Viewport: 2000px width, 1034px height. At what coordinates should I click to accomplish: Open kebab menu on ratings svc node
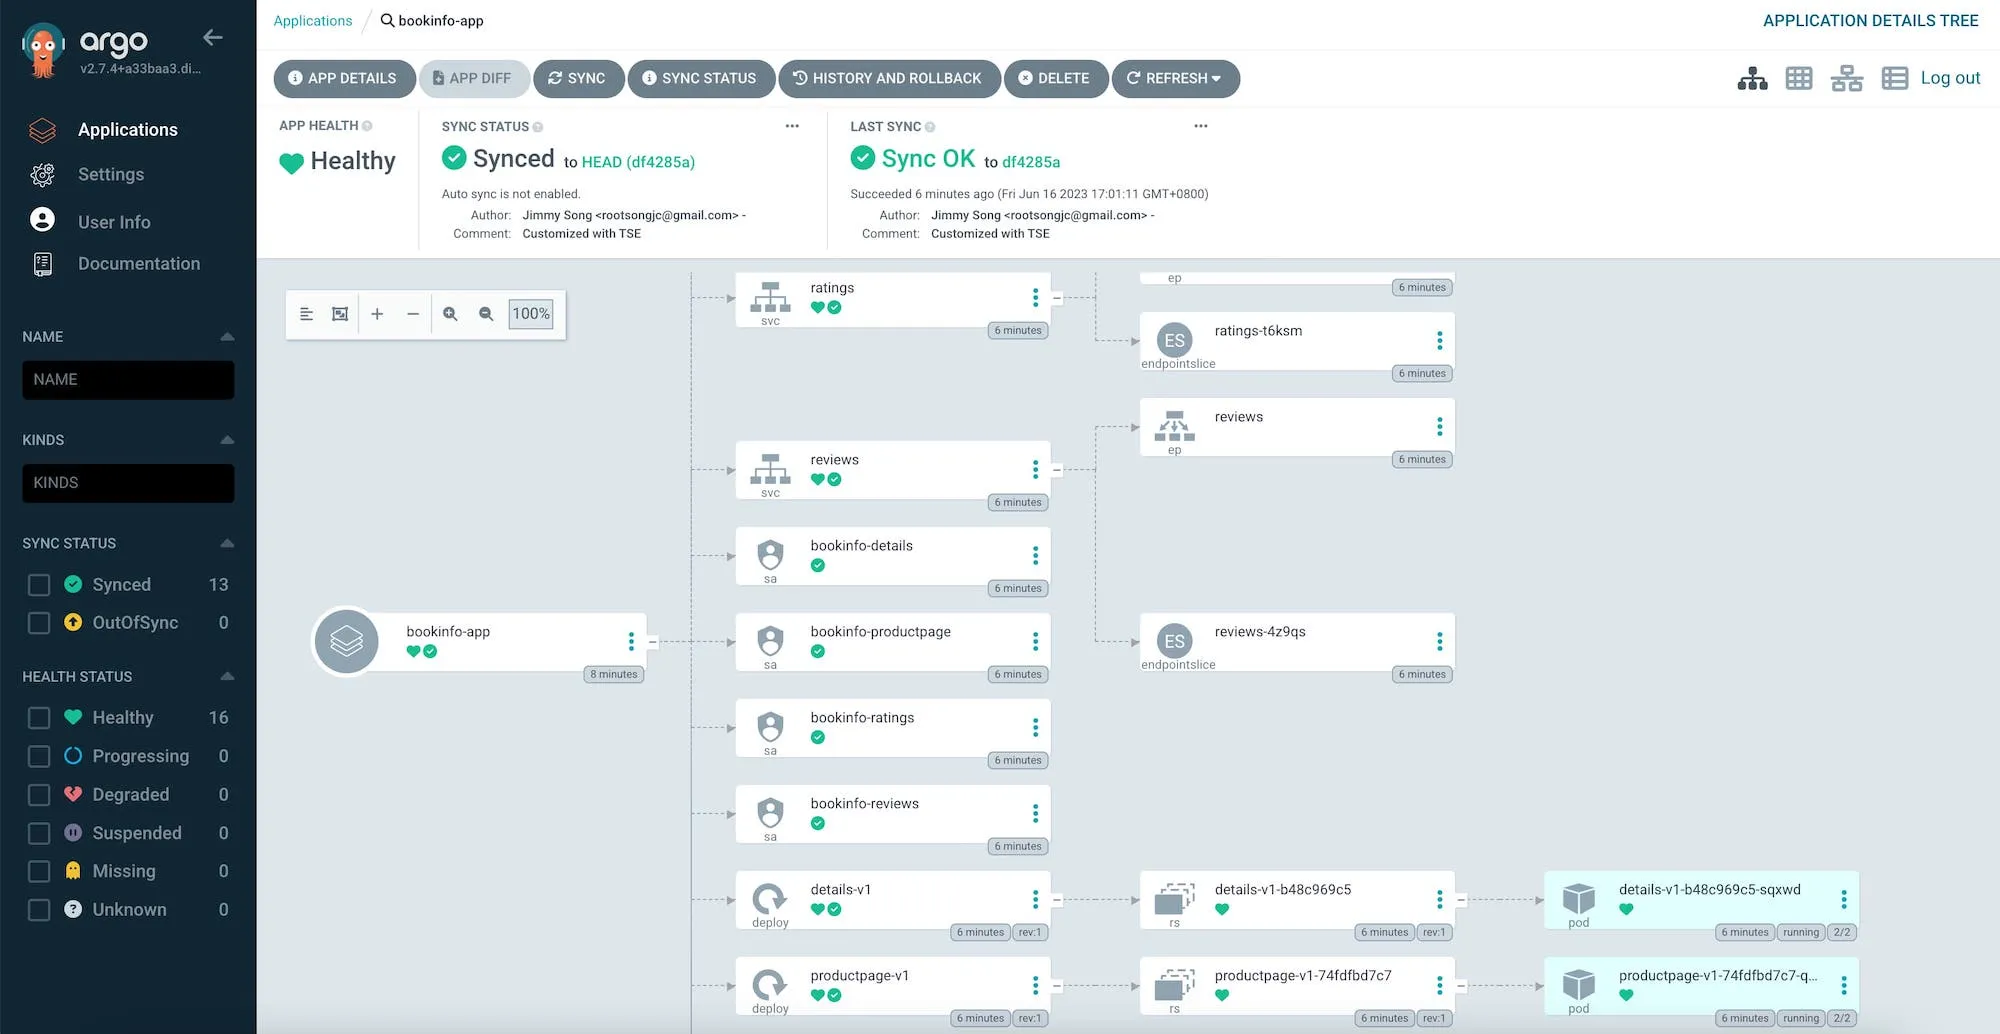tap(1035, 298)
